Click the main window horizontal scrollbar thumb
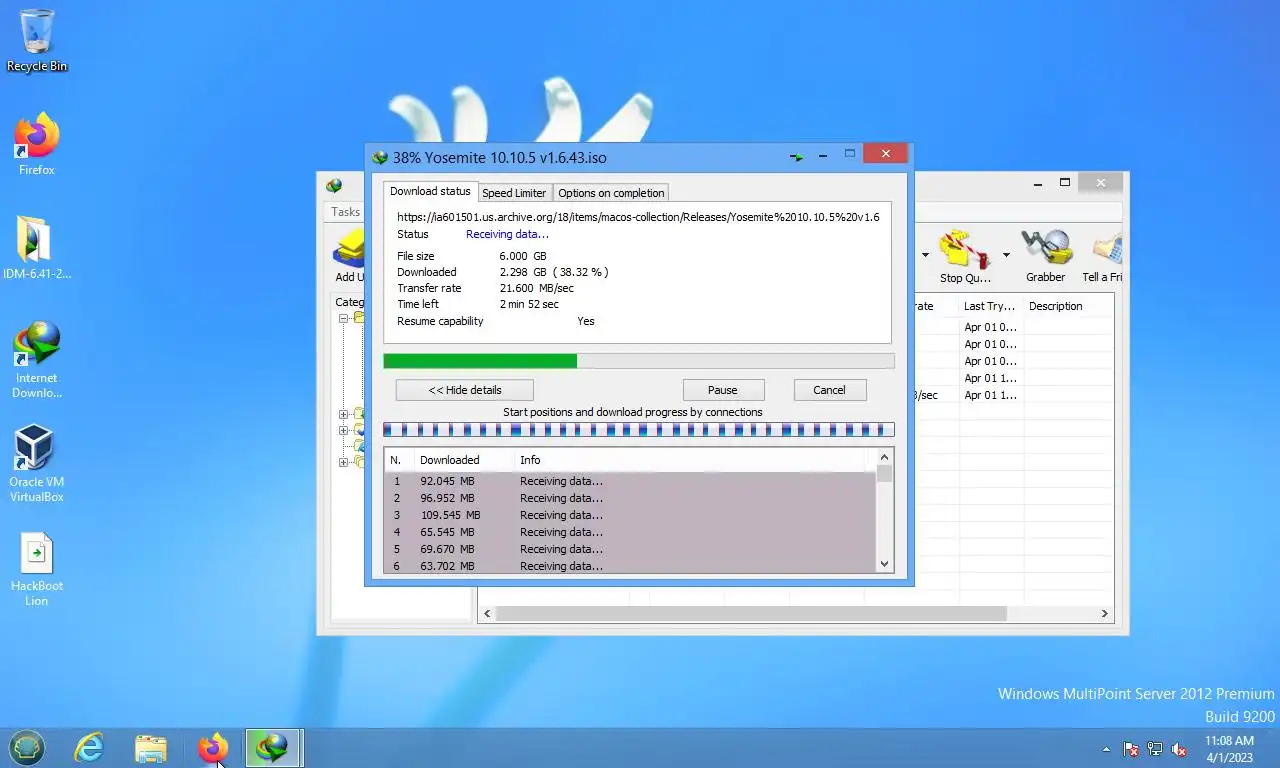The width and height of the screenshot is (1280, 768). 751,613
